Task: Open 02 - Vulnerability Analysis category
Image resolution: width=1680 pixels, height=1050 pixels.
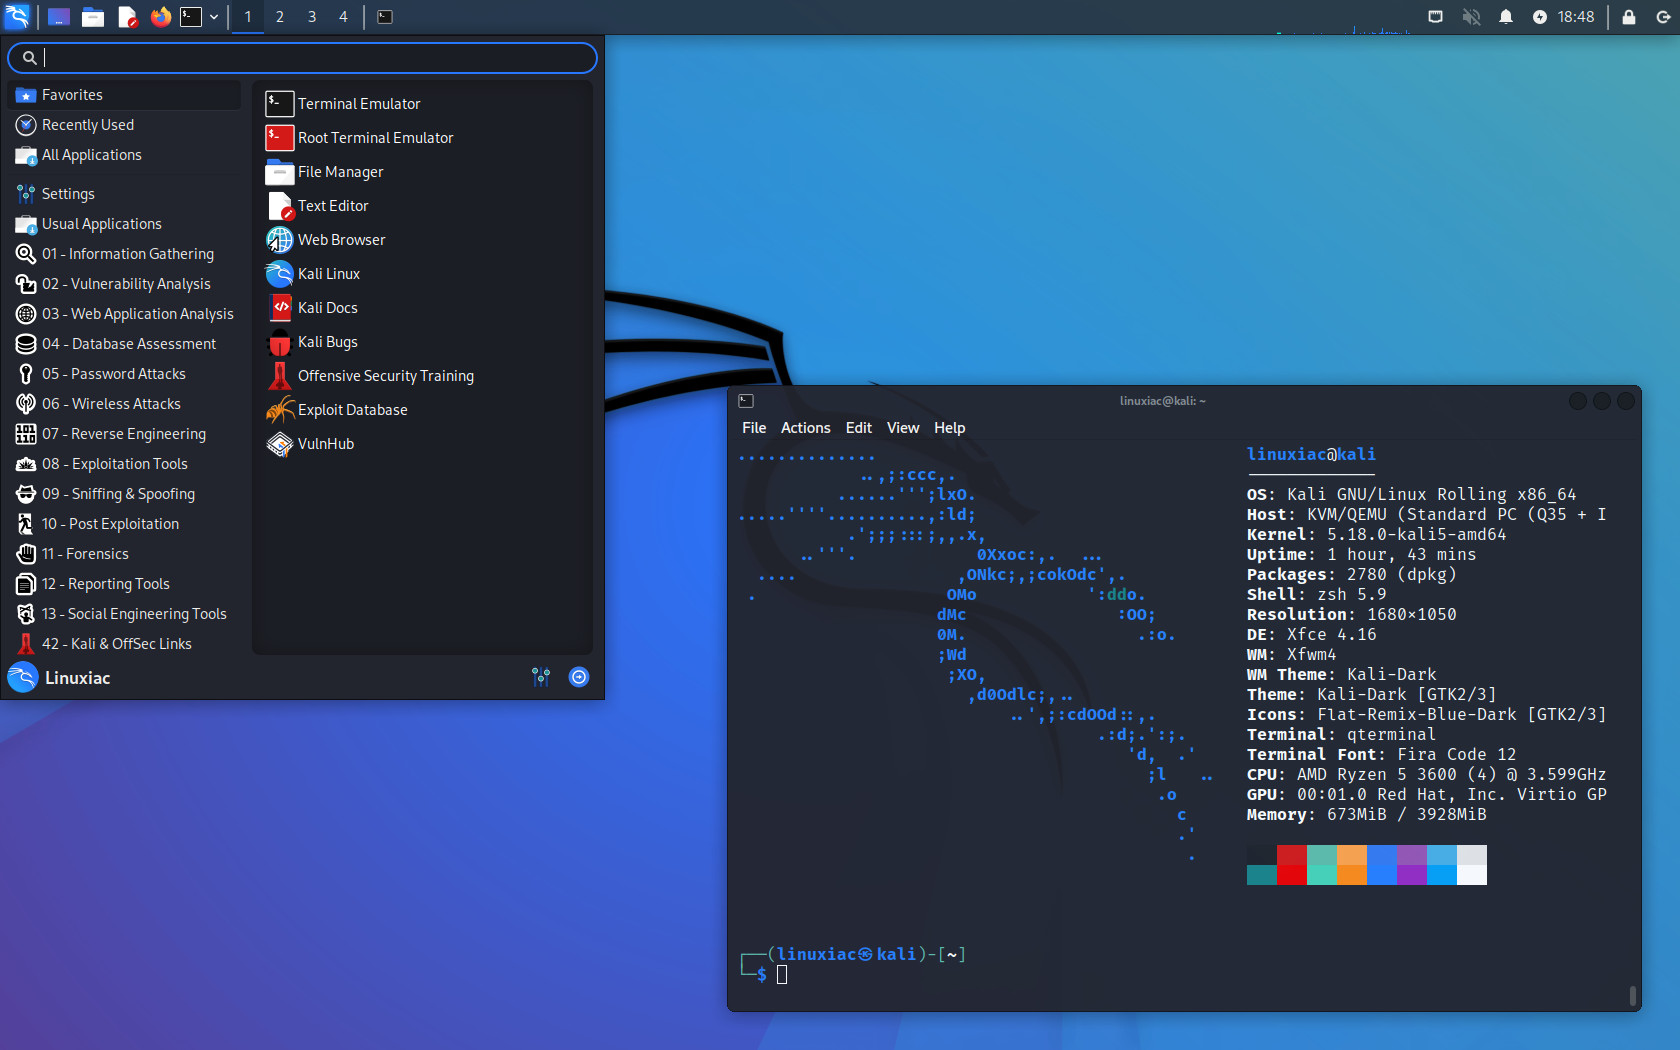Action: pos(124,284)
